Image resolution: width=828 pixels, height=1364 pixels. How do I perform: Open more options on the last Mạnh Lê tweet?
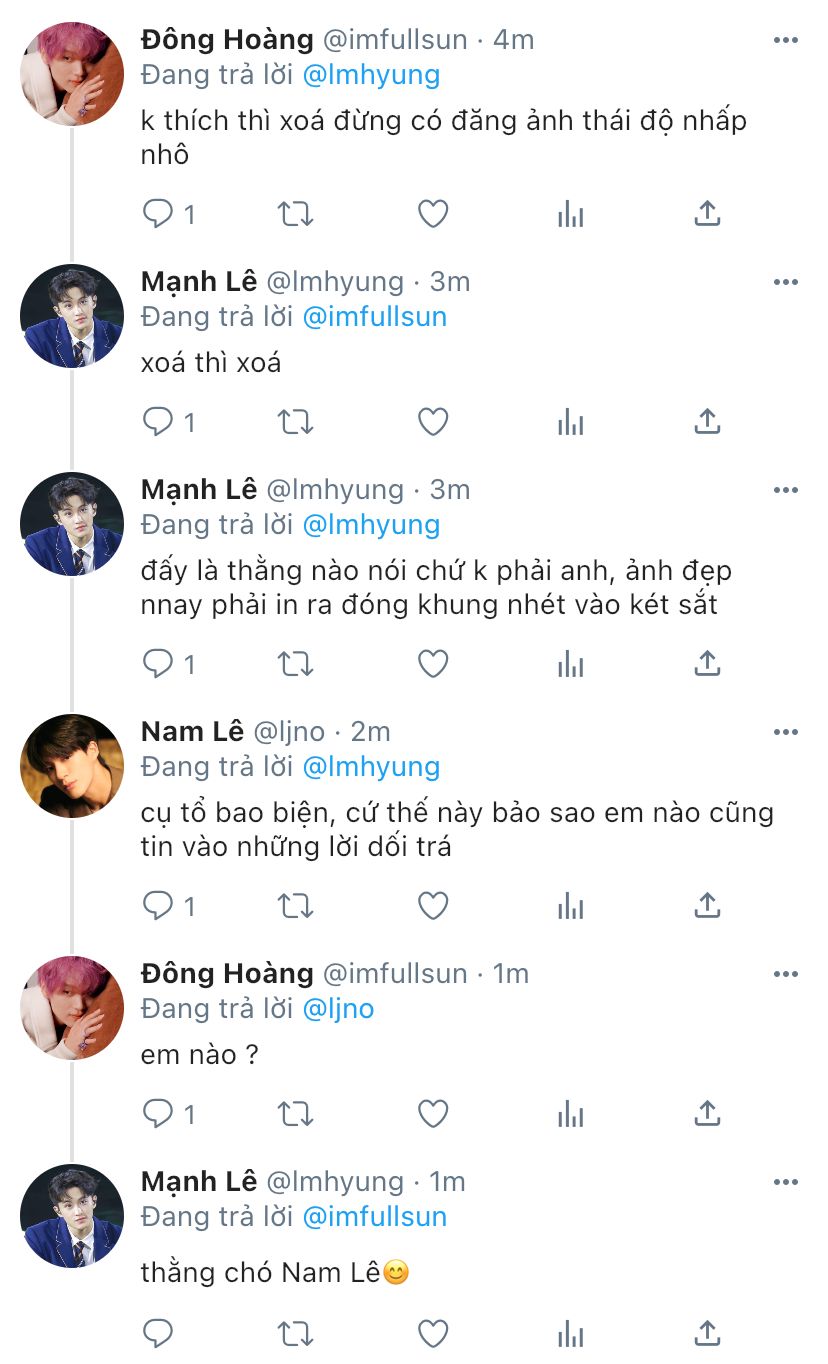click(786, 1182)
